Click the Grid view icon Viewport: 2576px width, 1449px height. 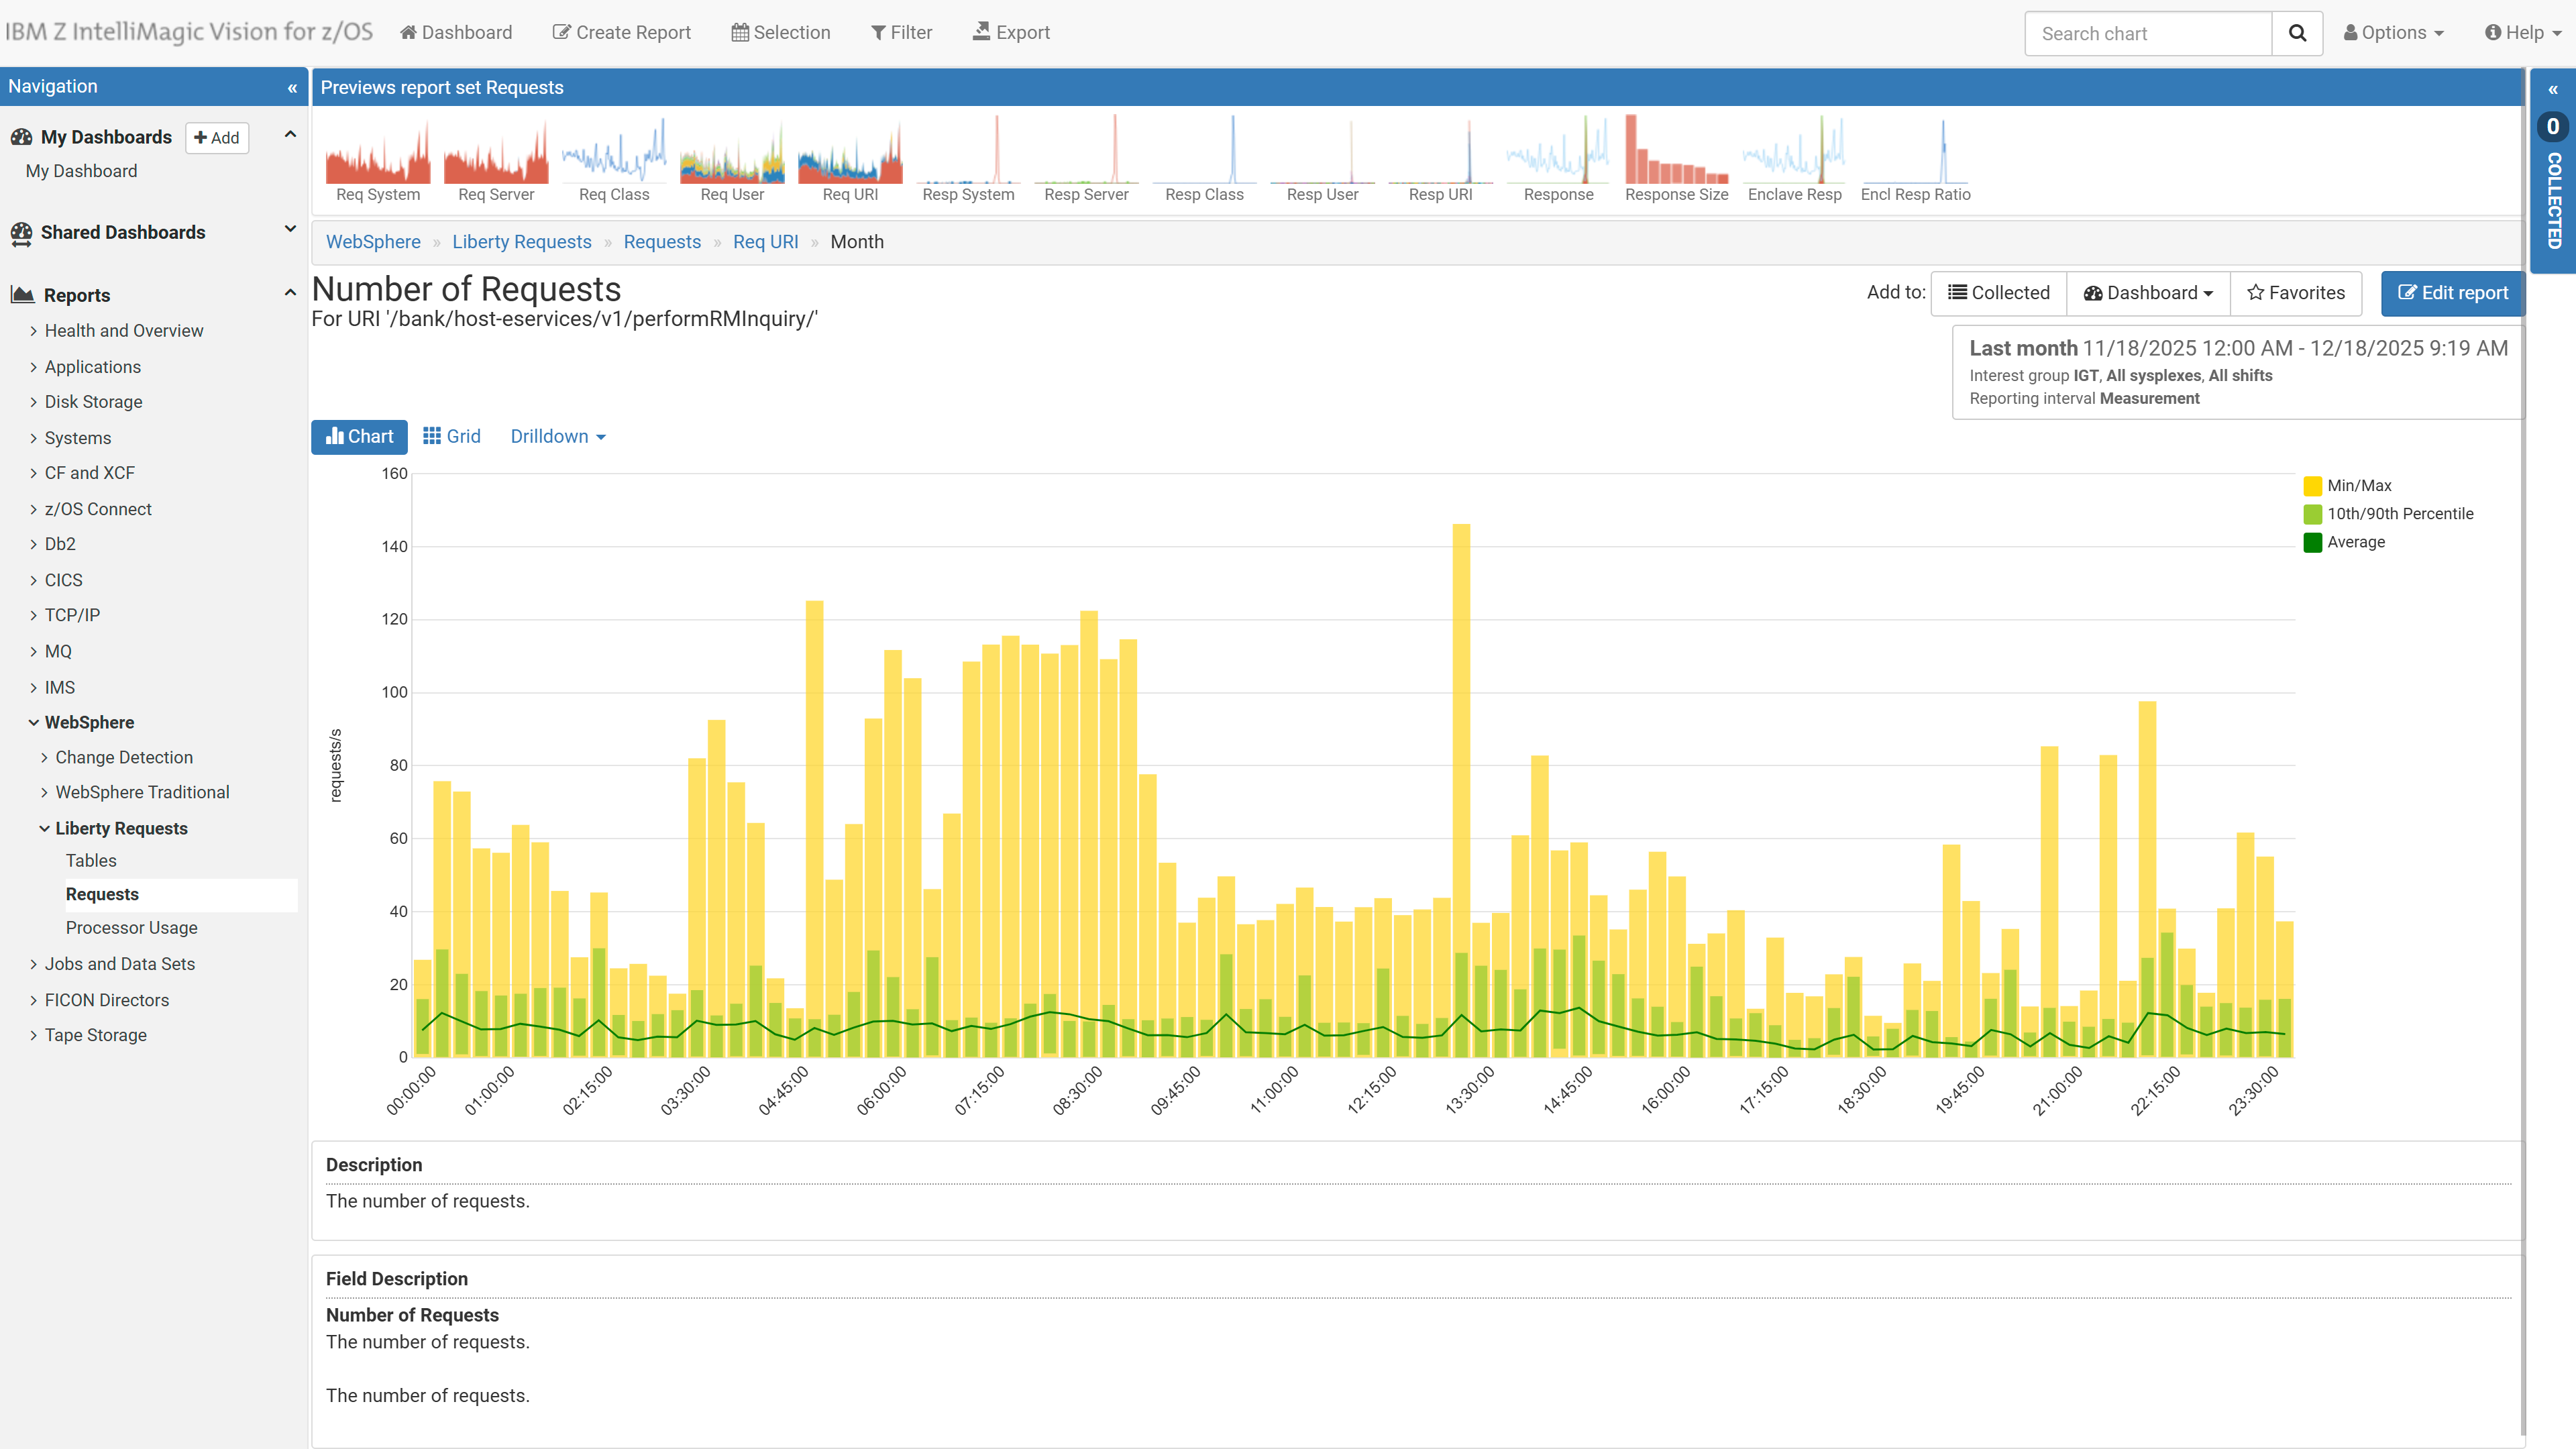432,436
